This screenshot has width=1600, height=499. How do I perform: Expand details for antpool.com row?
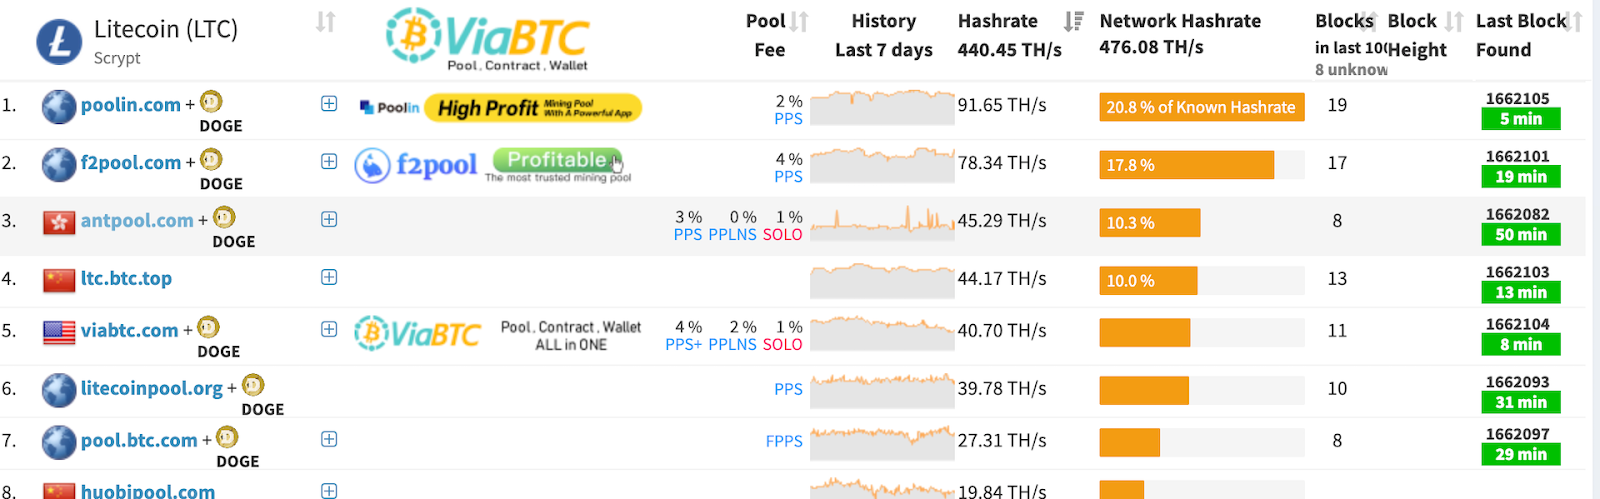[x=329, y=220]
